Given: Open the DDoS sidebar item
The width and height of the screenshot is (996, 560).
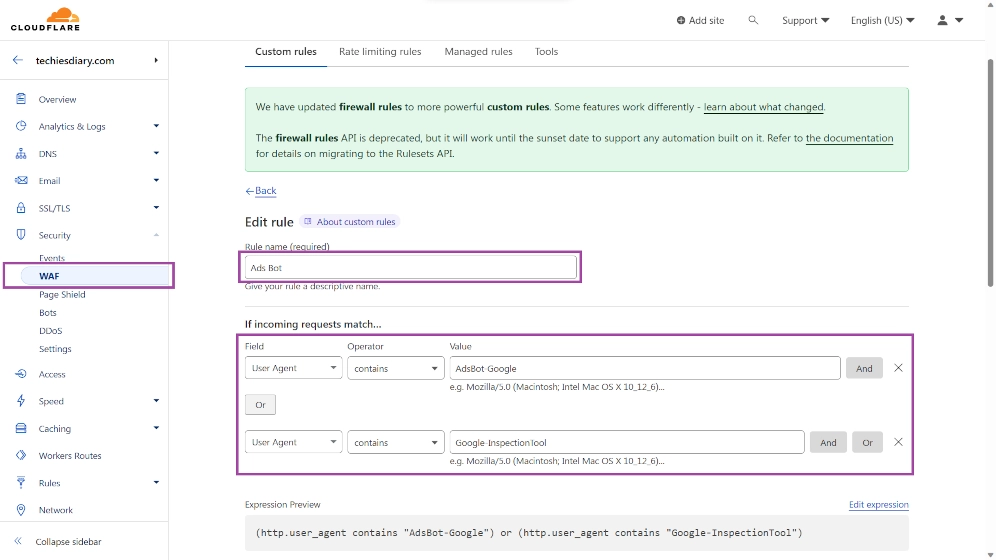Looking at the screenshot, I should coord(51,331).
